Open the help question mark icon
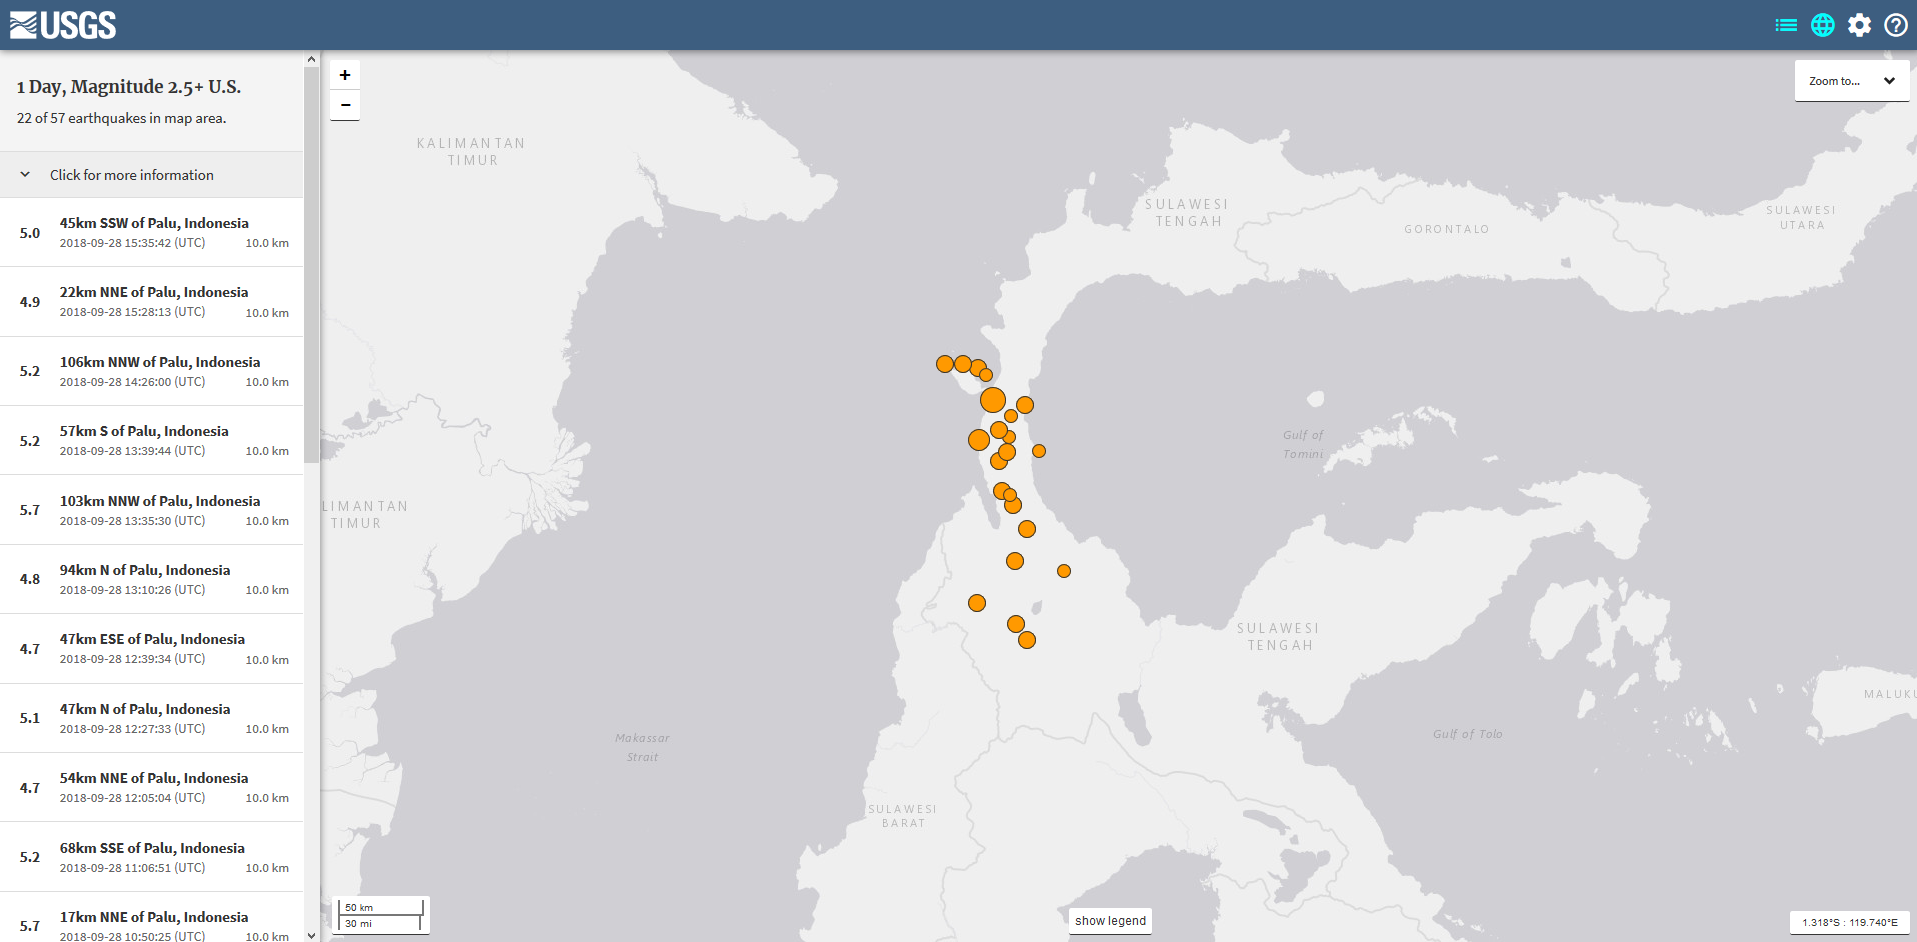The width and height of the screenshot is (1917, 942). [1896, 25]
